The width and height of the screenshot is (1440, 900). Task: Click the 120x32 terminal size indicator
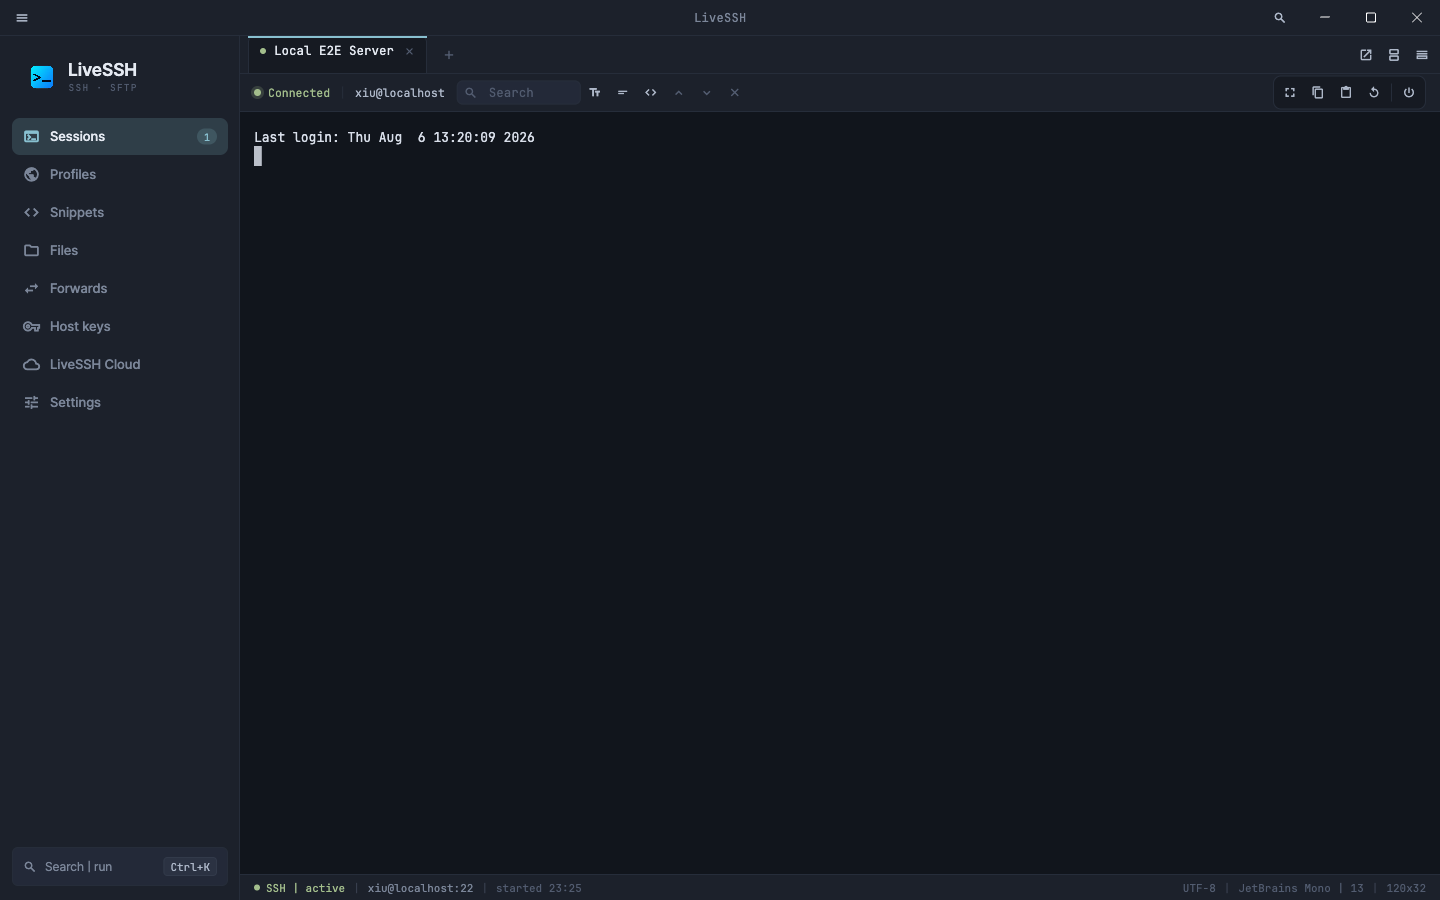1406,888
